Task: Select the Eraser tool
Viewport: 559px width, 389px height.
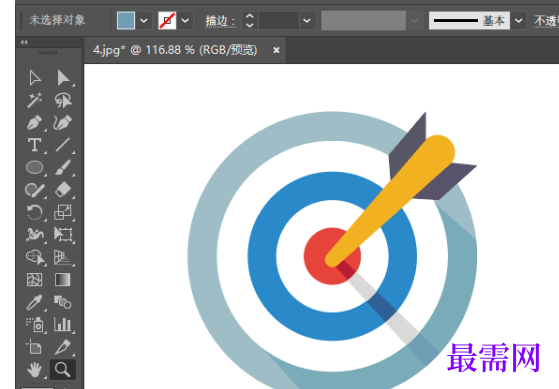Action: 63,190
